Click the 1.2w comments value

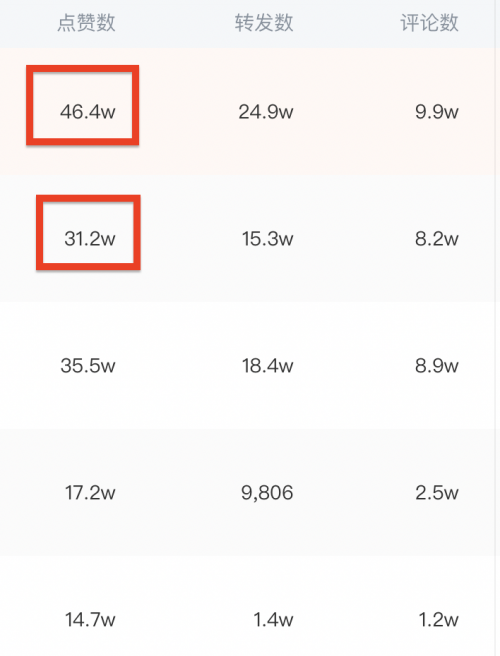click(438, 620)
